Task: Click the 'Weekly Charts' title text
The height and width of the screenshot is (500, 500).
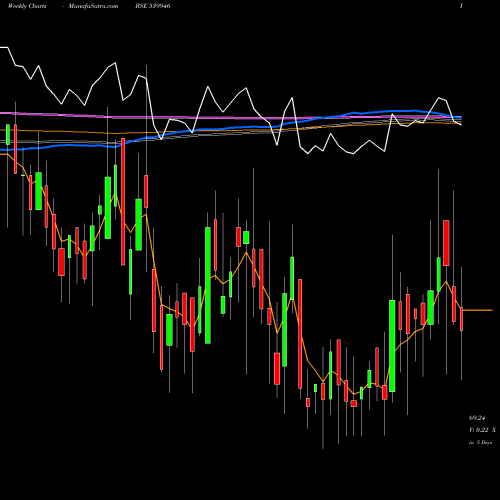Action: tap(27, 6)
